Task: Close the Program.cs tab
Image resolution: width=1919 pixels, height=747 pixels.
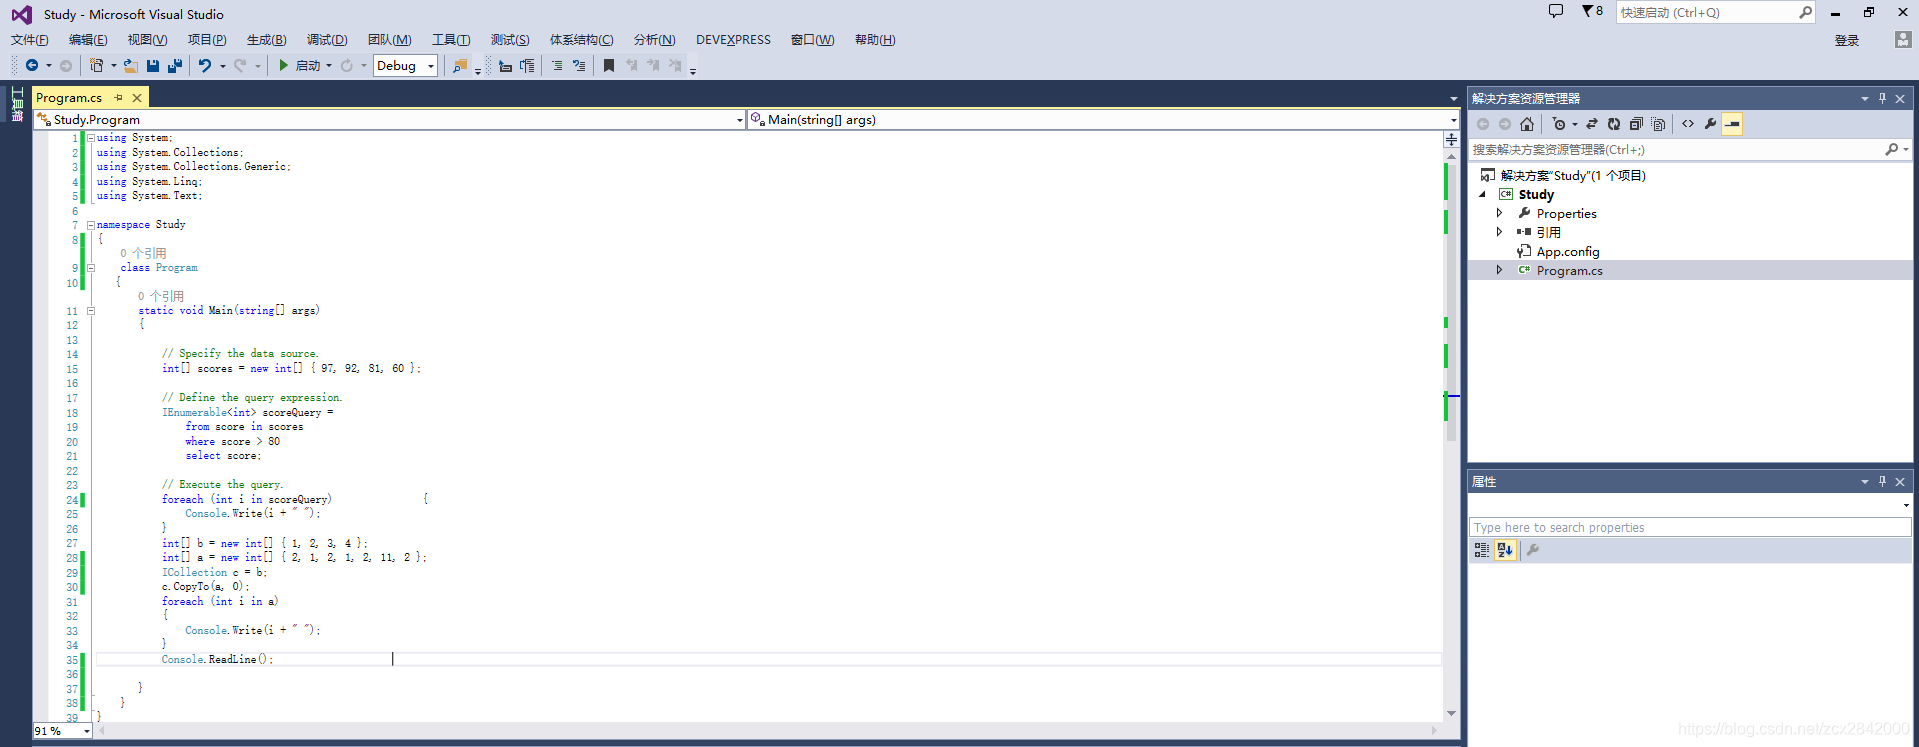Action: pyautogui.click(x=137, y=97)
